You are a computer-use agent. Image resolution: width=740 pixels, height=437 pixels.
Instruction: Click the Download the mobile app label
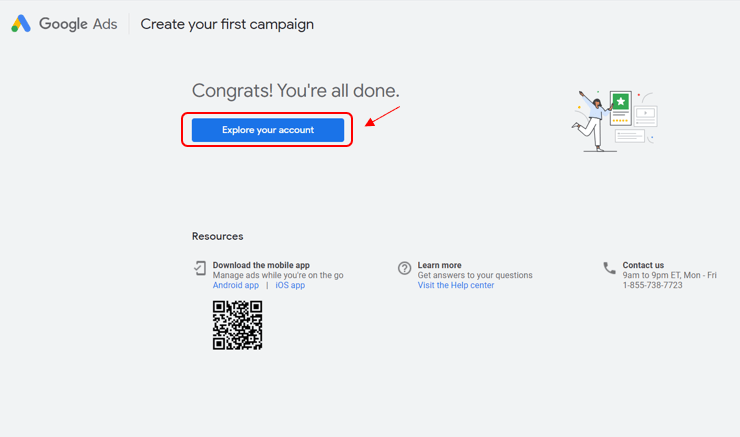click(x=261, y=265)
